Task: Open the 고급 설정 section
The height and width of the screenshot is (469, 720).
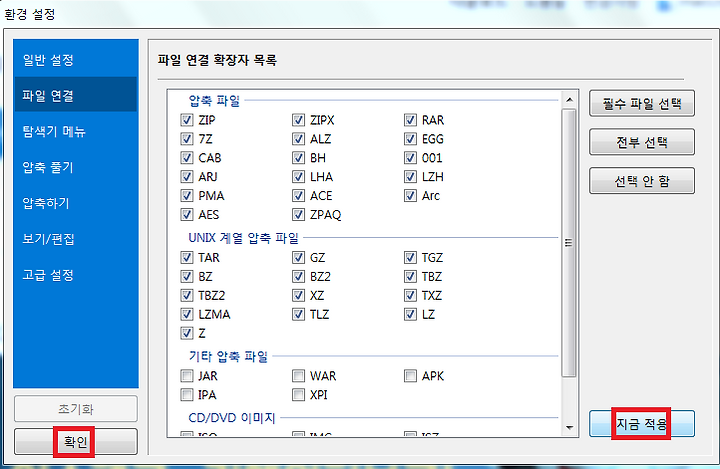Action: click(x=76, y=275)
